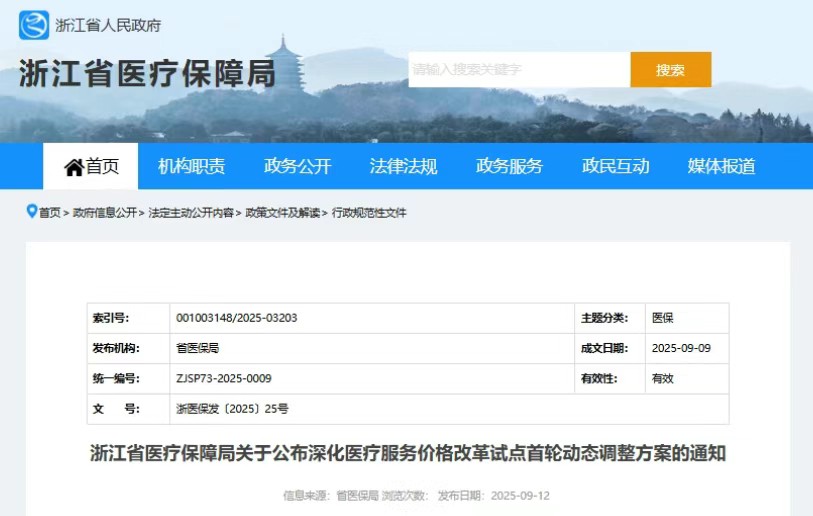Viewport: 813px width, 516px height.
Task: Click 首页 in the breadcrumb trail
Action: (50, 213)
